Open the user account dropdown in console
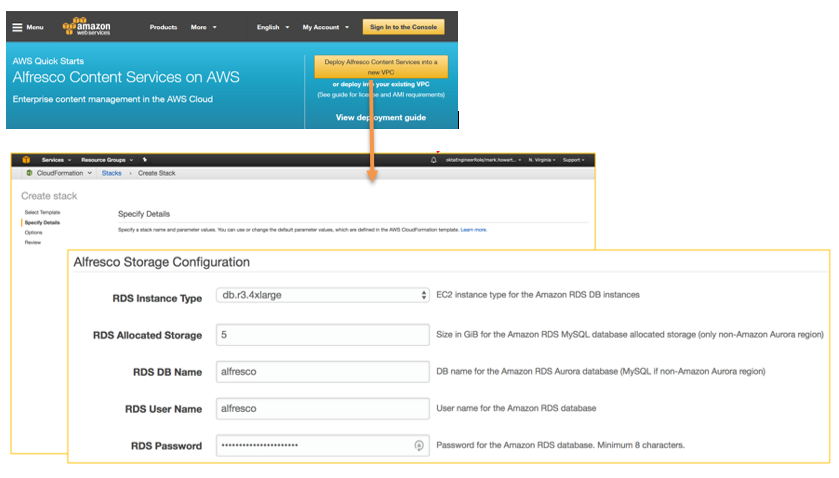 coord(483,160)
